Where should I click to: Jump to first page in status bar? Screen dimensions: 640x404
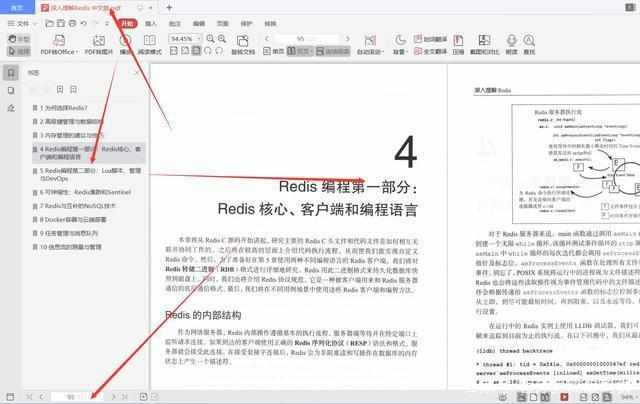click(x=29, y=397)
